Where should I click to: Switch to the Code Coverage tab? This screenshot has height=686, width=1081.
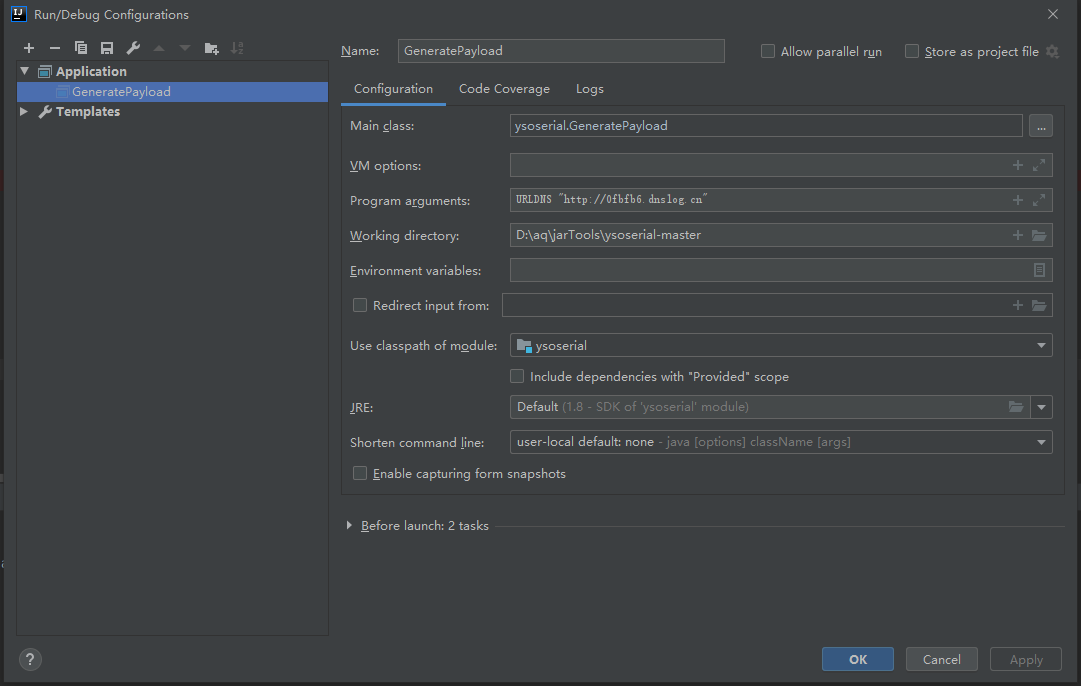point(504,89)
